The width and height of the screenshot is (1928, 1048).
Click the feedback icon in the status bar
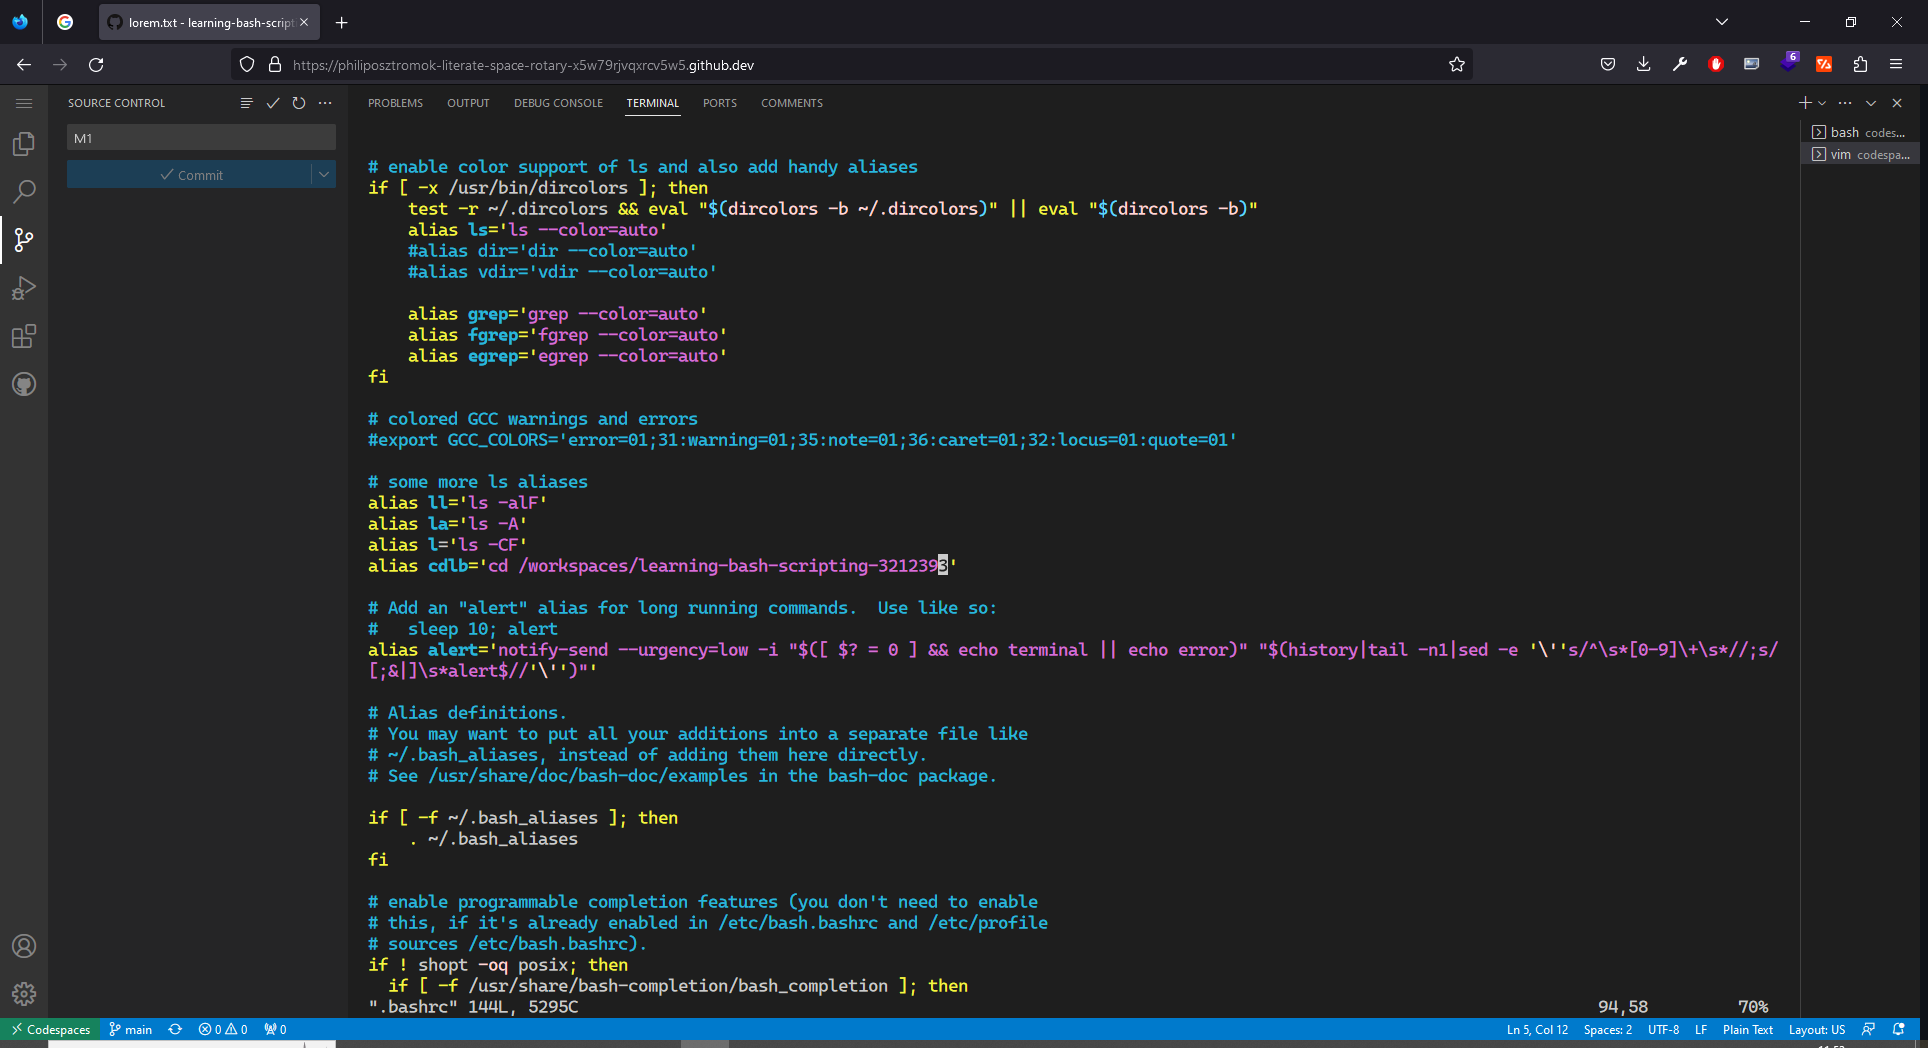point(1868,1029)
